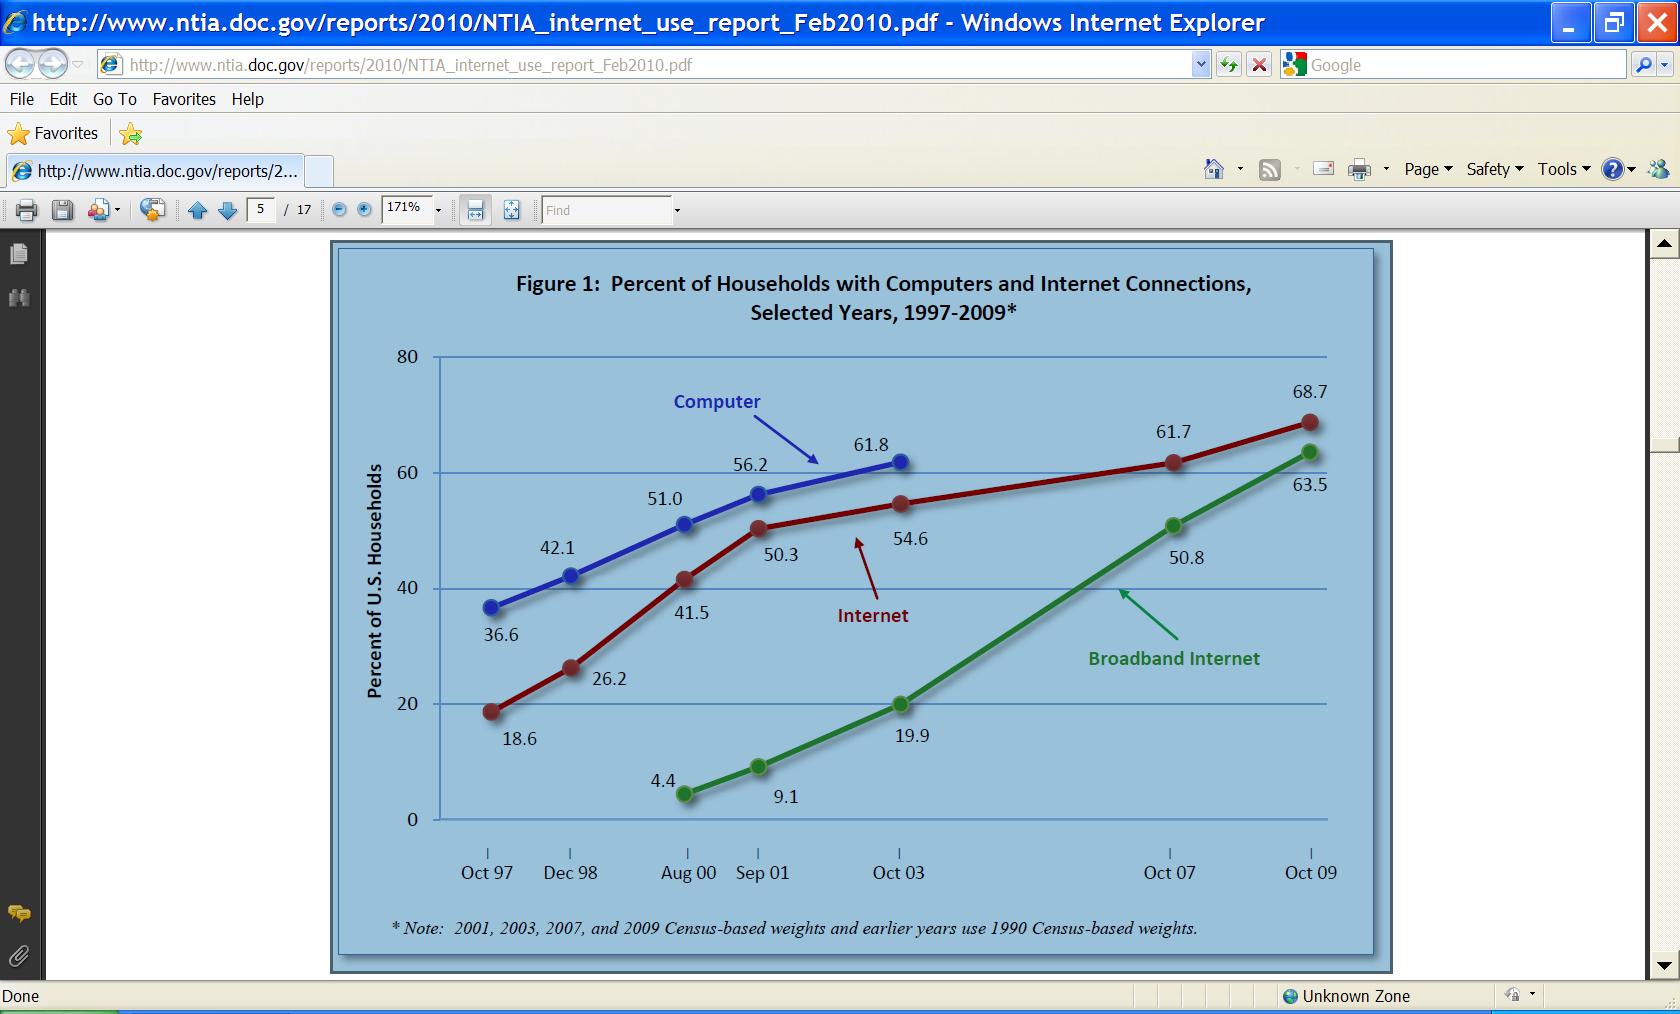Refresh the current page
The width and height of the screenshot is (1680, 1014).
click(x=1229, y=65)
